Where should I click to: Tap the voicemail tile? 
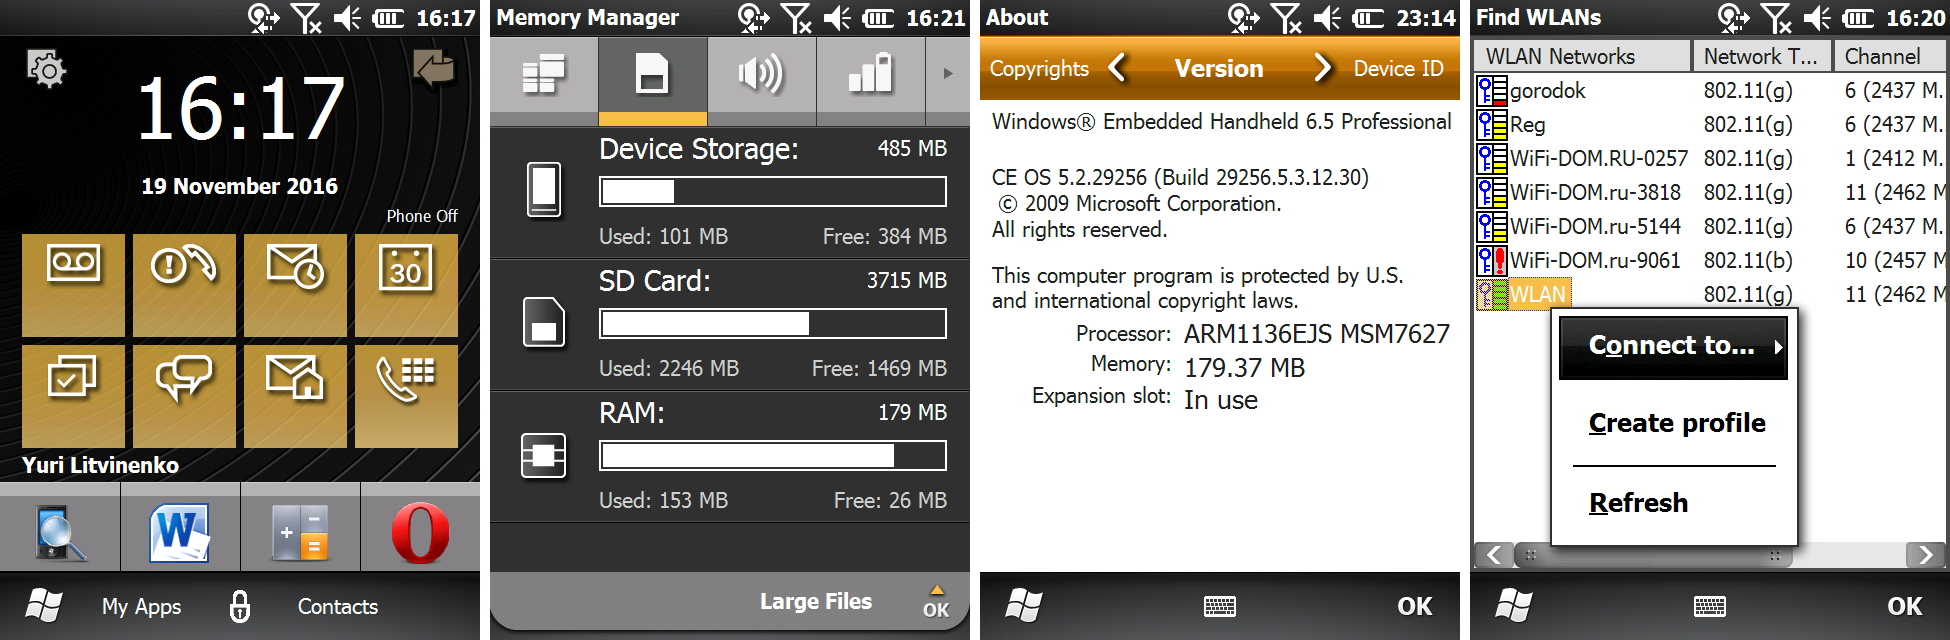click(x=73, y=284)
